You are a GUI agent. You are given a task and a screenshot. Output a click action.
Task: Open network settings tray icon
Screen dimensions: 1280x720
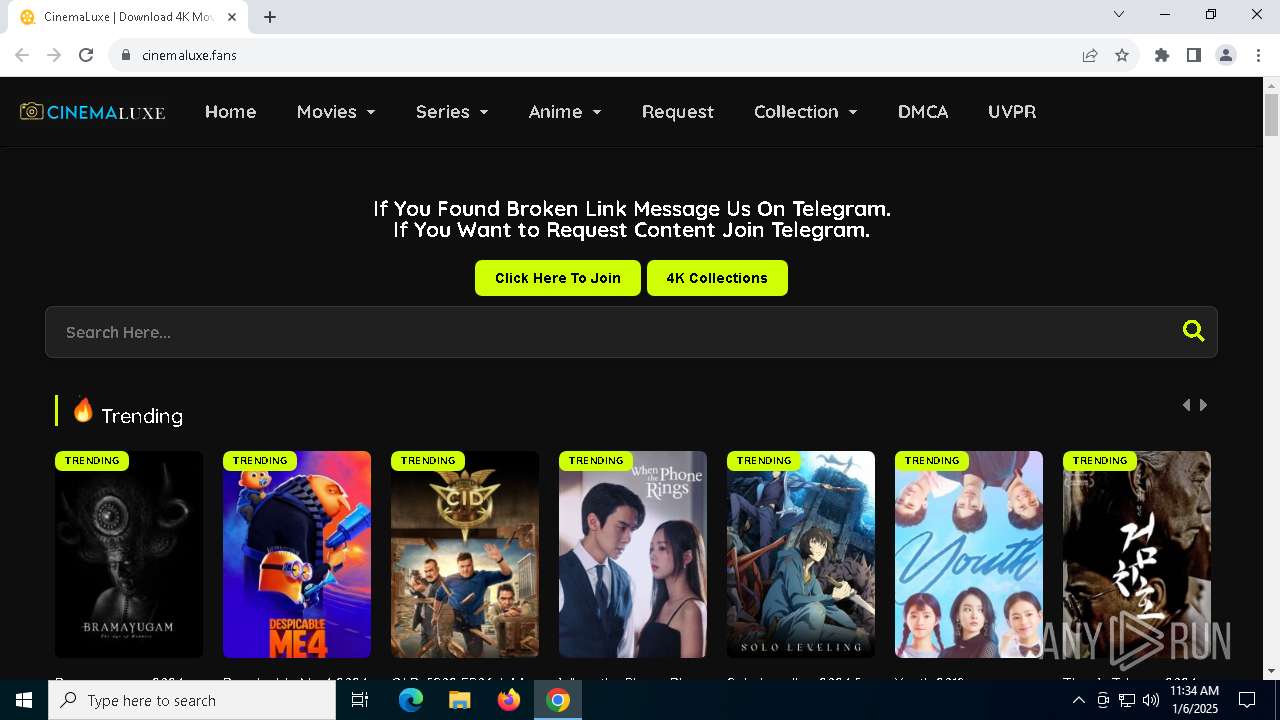[1127, 700]
